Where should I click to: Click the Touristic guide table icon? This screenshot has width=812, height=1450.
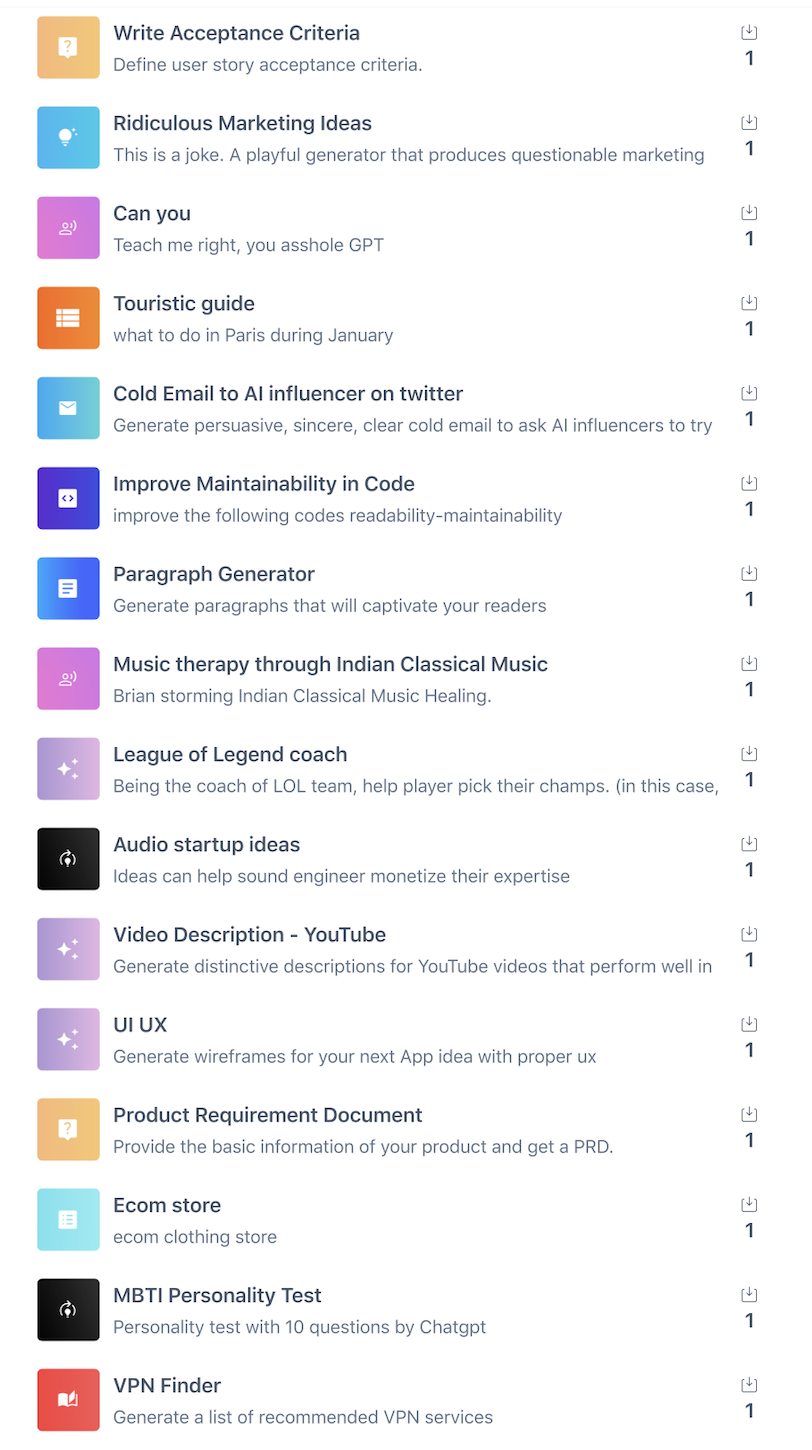[68, 318]
